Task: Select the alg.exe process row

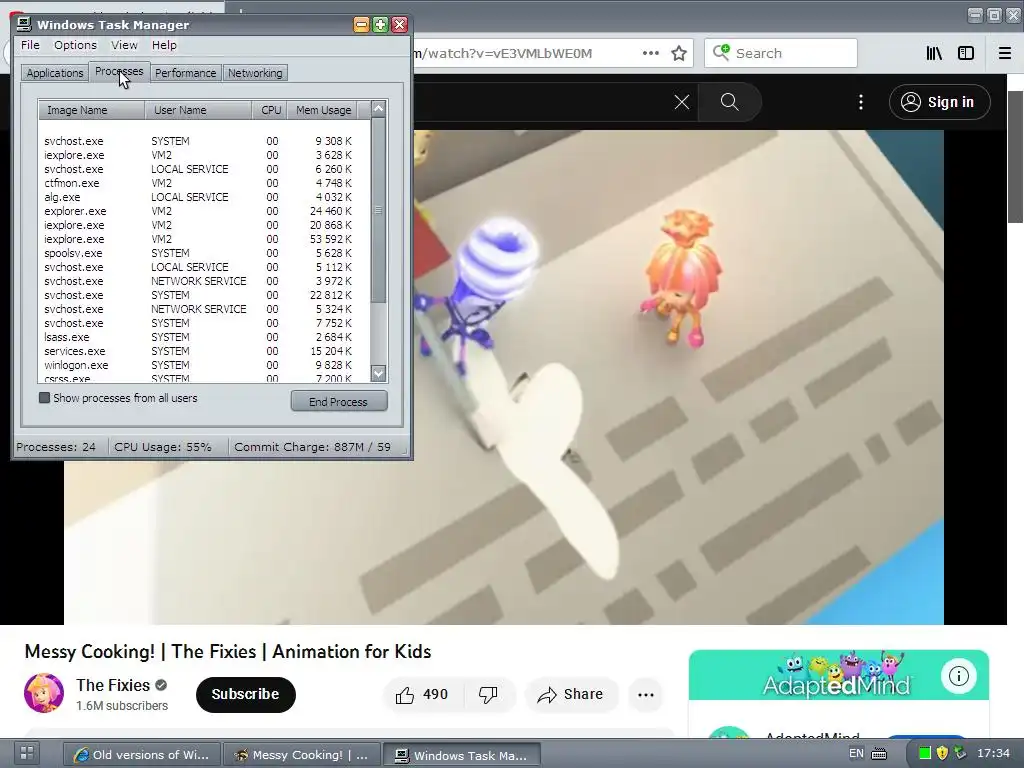Action: coord(204,197)
